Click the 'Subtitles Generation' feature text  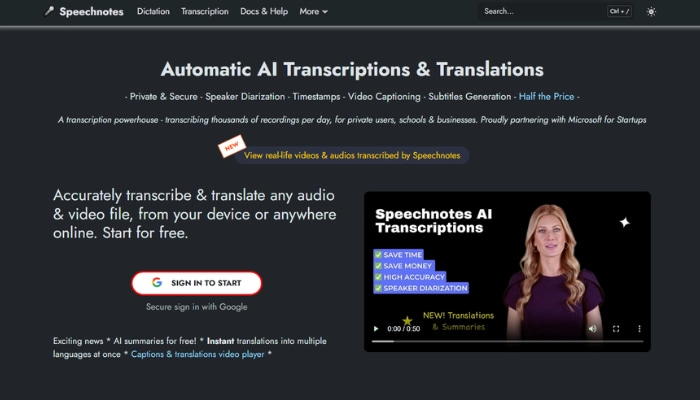coord(470,96)
